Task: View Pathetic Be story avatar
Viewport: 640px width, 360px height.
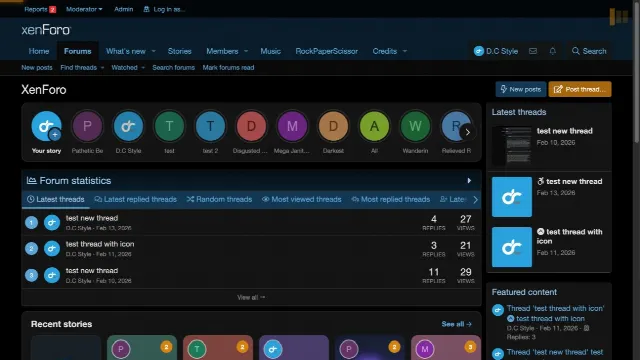Action: (87, 126)
